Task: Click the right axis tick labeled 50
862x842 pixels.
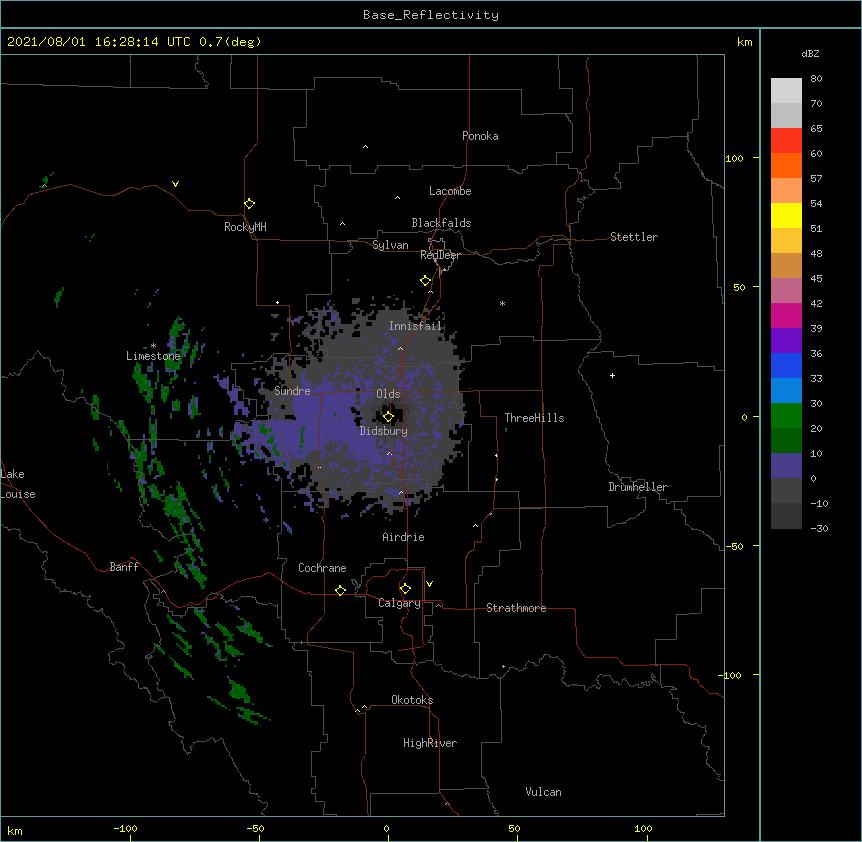Action: 739,287
